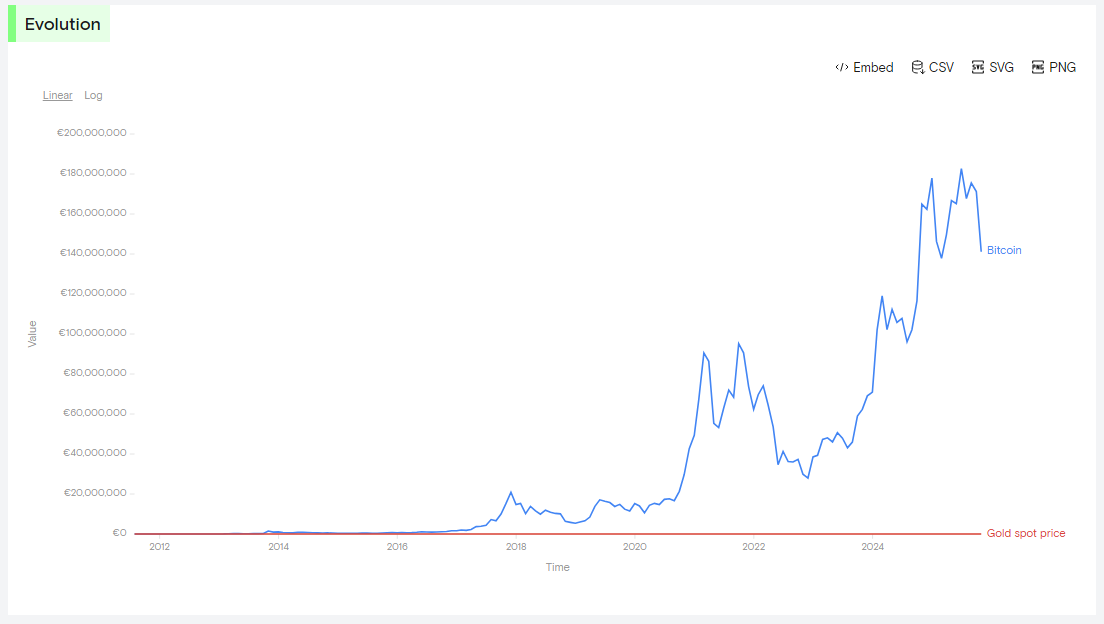
Task: Click the €0 value axis label
Action: coord(119,533)
